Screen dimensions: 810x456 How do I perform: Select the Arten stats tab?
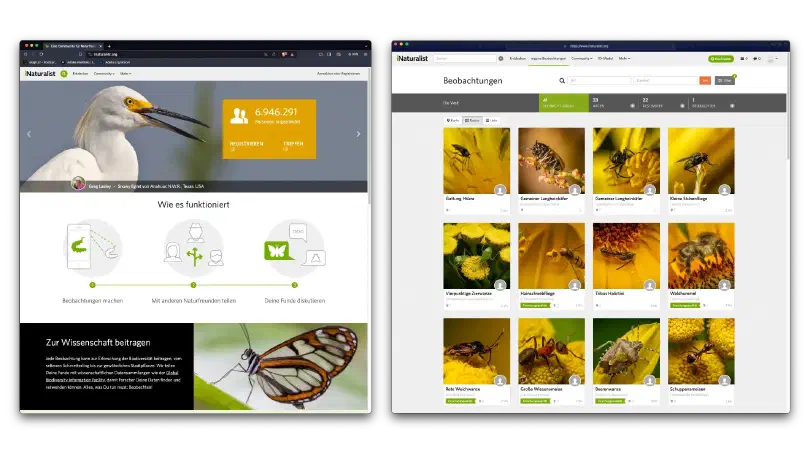[x=613, y=103]
